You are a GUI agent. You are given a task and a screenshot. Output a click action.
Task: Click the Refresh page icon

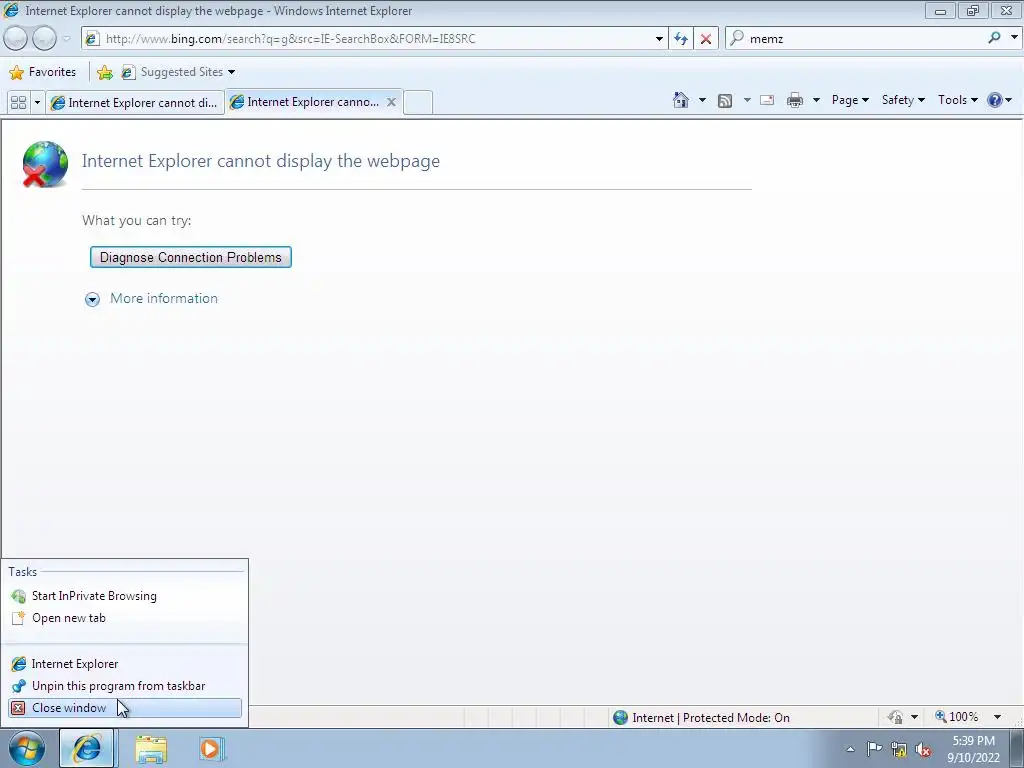pyautogui.click(x=681, y=39)
